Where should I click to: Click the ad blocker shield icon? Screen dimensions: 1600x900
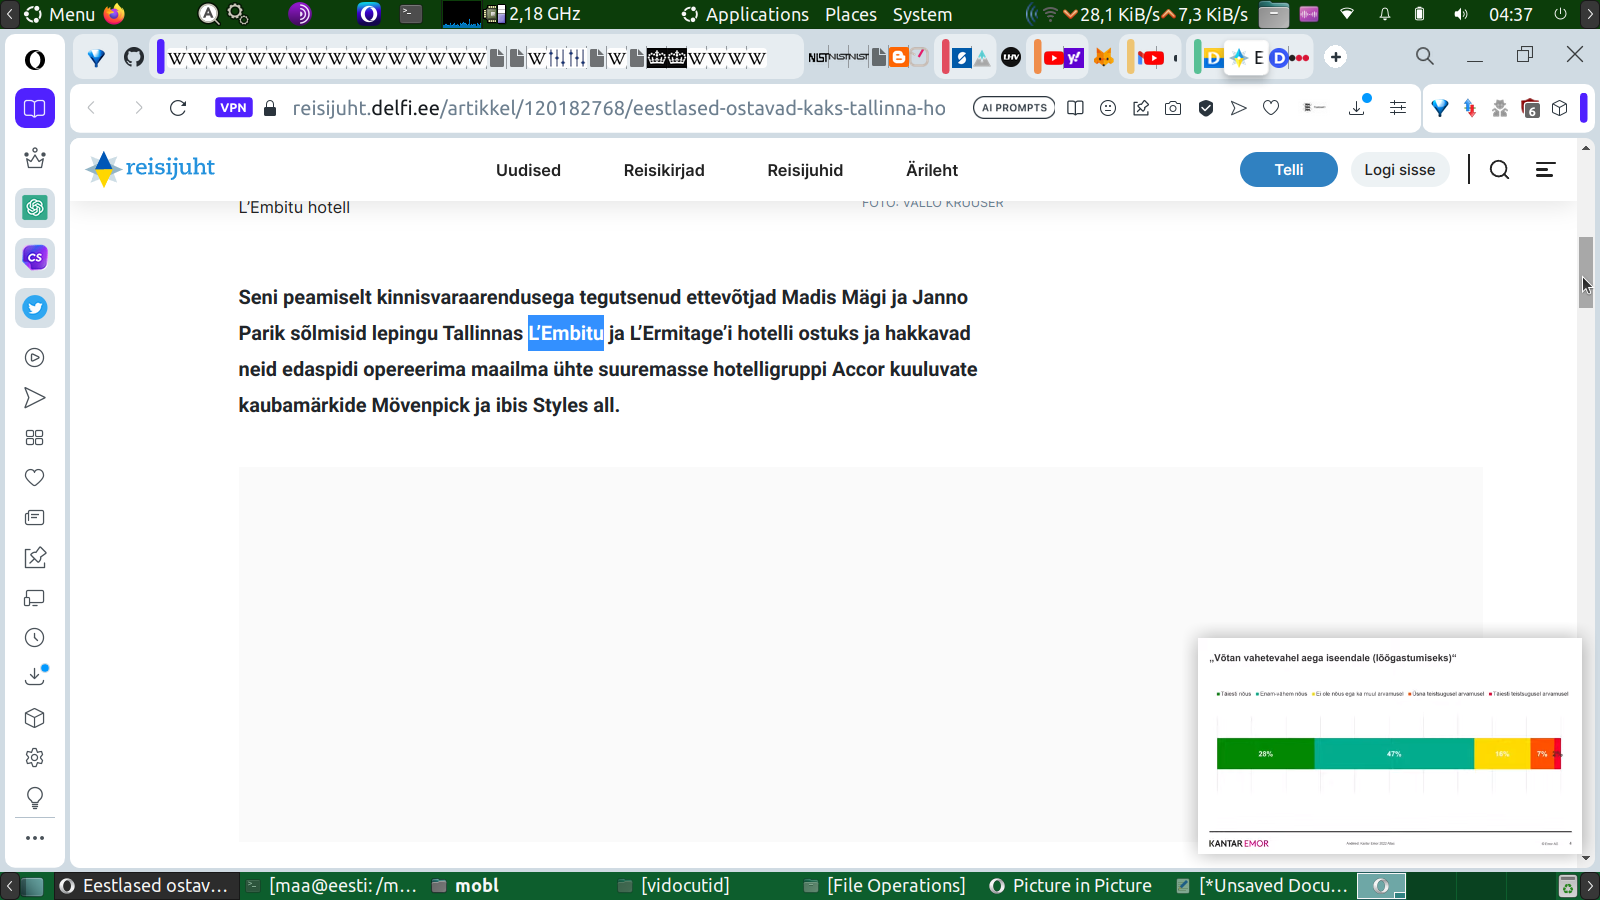pos(1206,108)
